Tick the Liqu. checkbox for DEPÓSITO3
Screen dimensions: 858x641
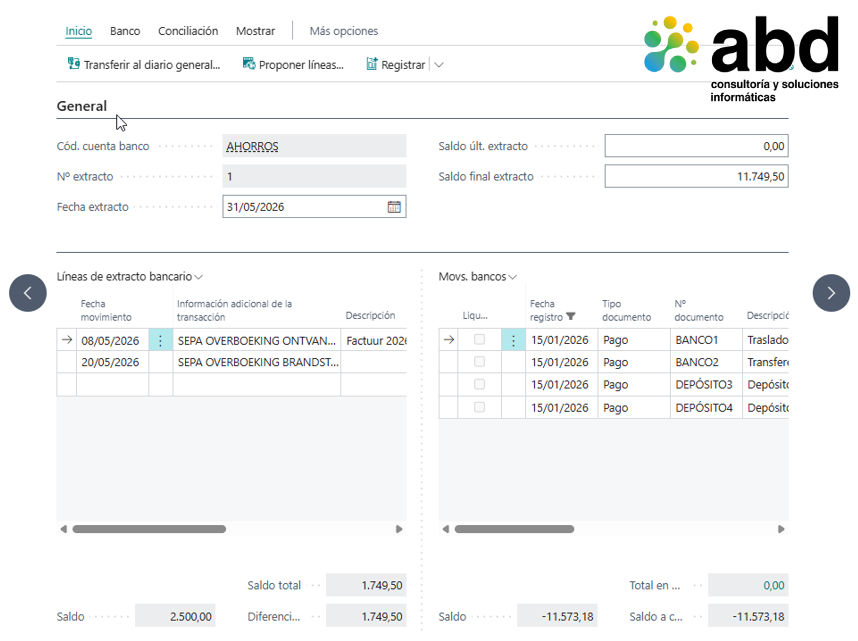tap(479, 384)
